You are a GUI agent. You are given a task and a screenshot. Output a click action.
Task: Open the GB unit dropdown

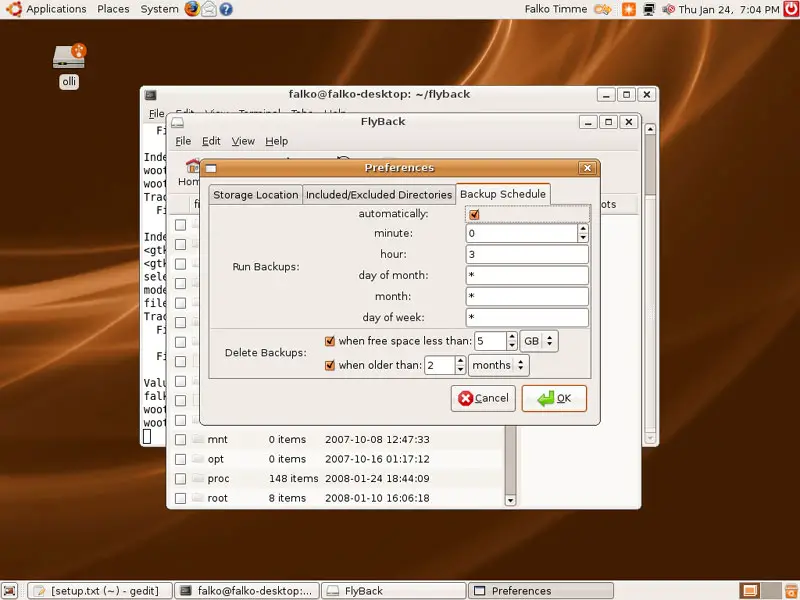click(x=539, y=341)
